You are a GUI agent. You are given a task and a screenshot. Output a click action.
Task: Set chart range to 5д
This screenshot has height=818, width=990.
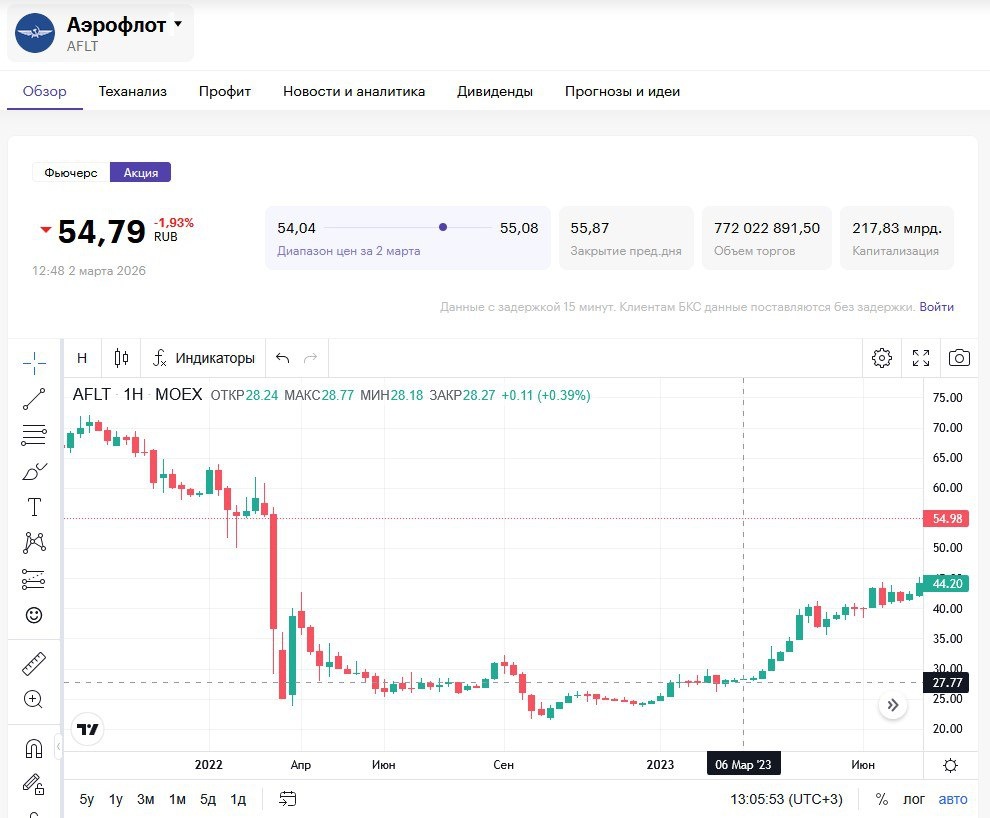[208, 799]
